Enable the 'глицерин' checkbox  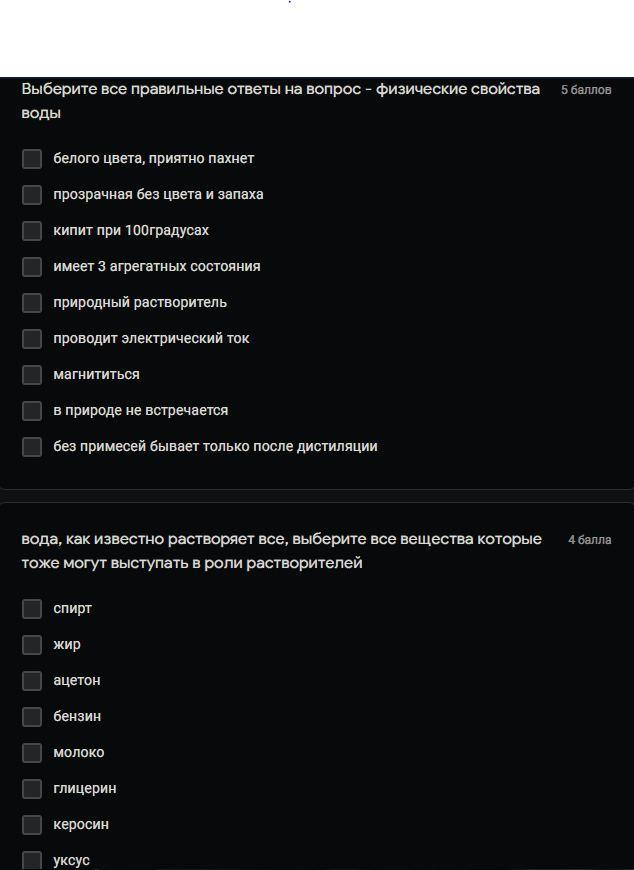32,789
